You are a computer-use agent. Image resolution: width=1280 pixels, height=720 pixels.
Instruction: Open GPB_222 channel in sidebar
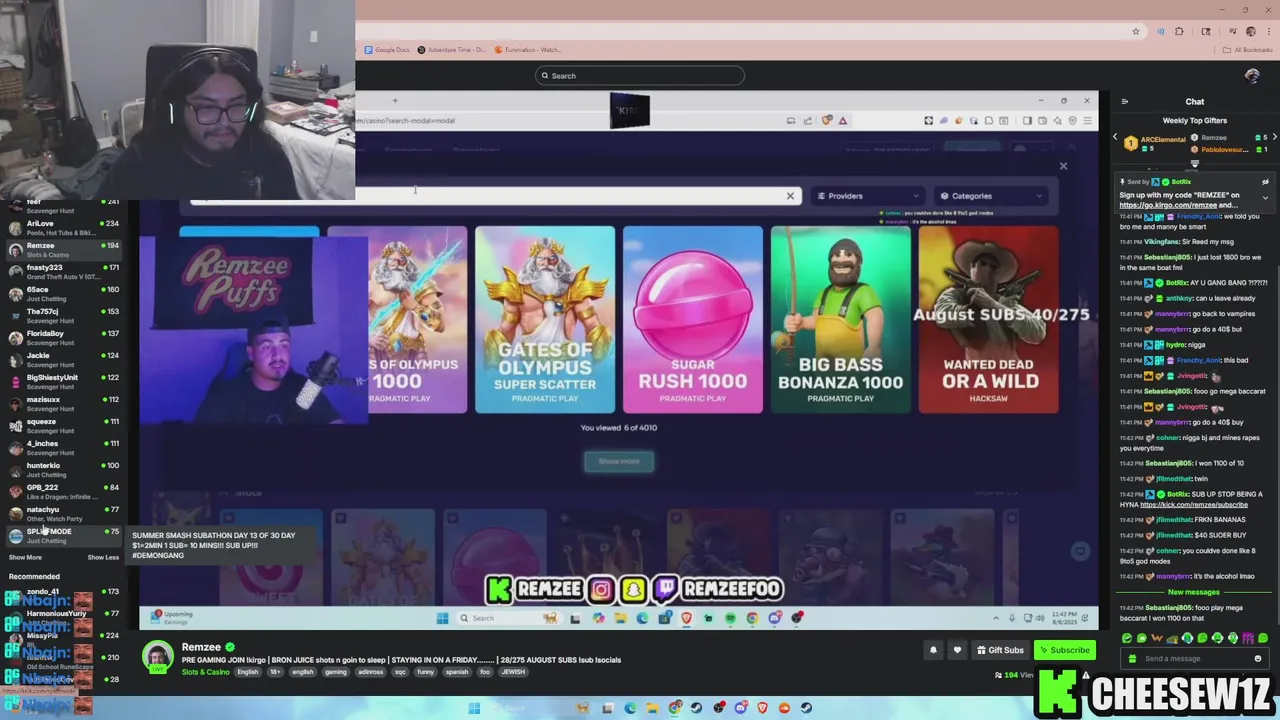[62, 491]
